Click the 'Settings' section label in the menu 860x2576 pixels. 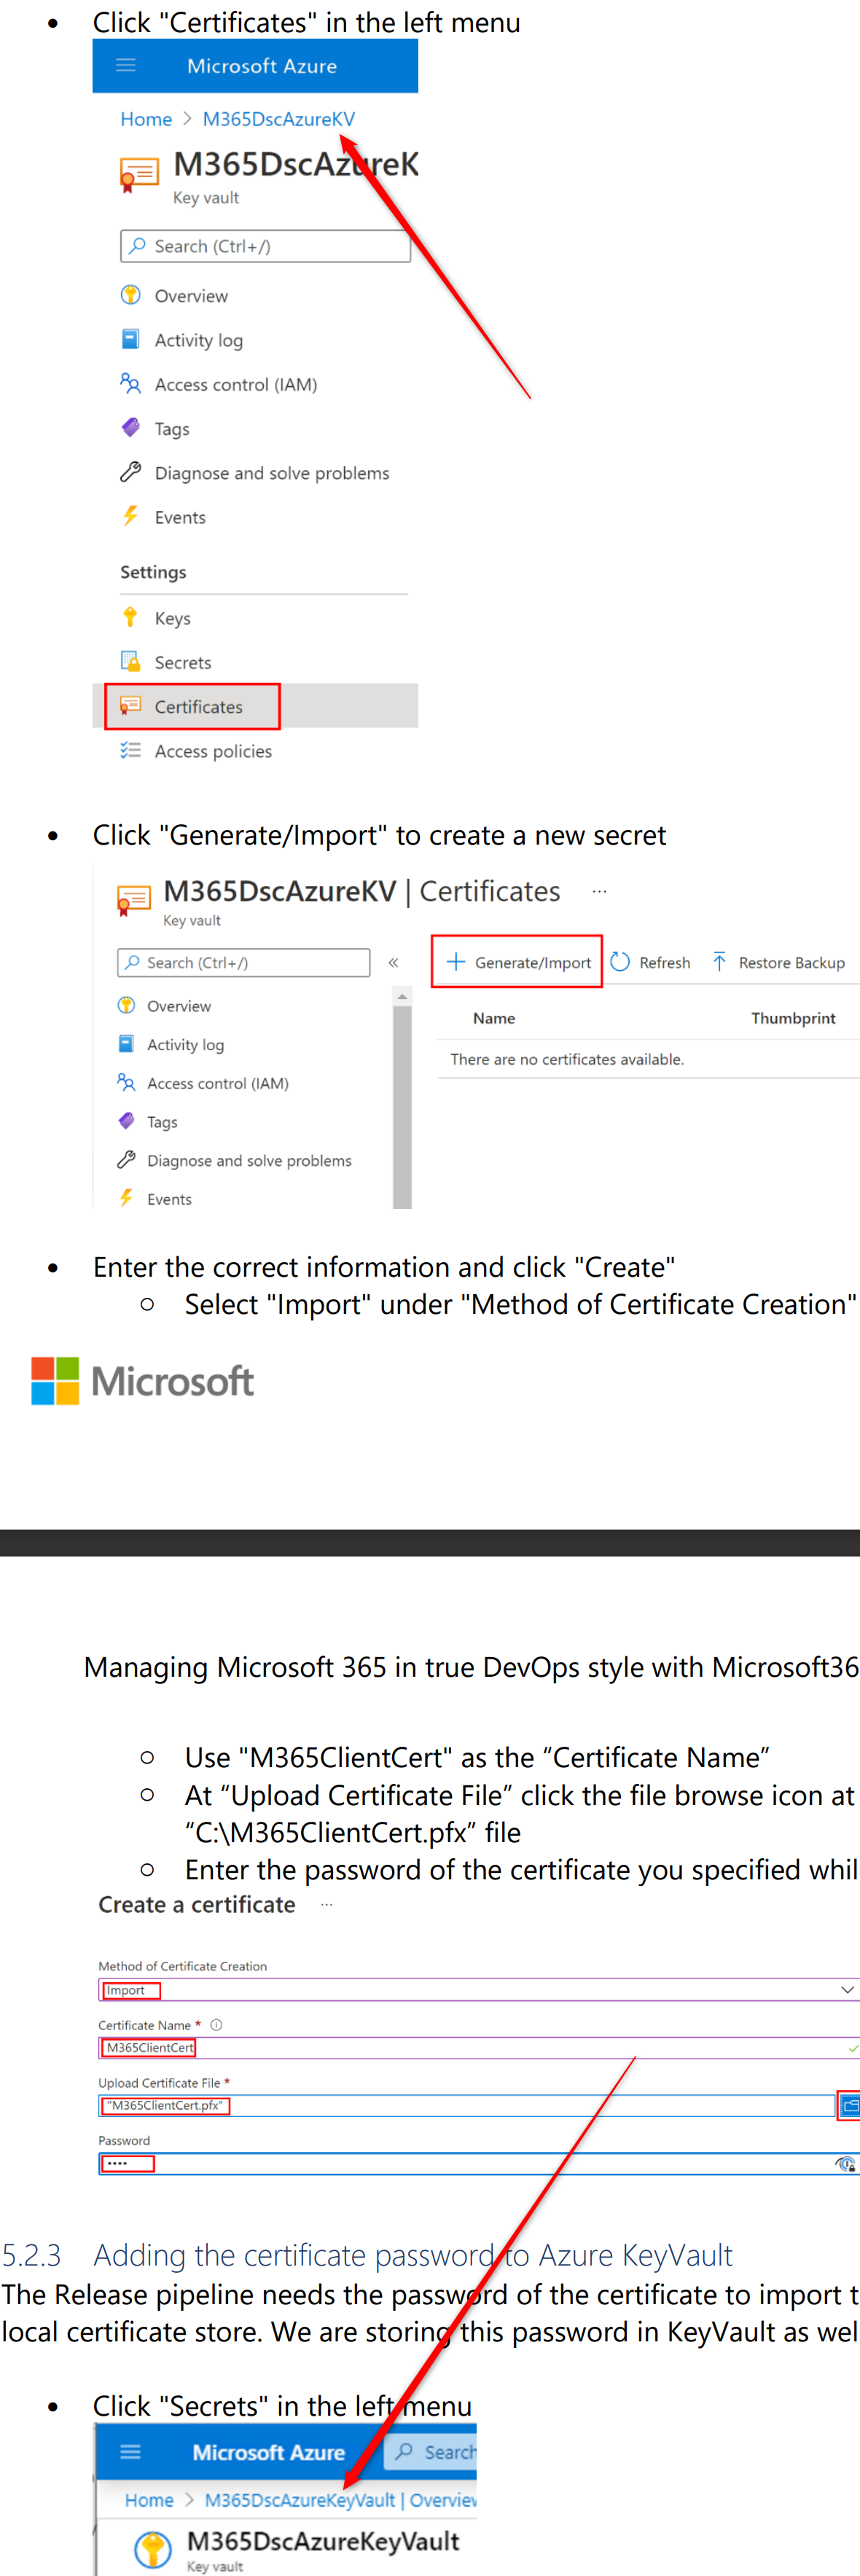pos(153,572)
